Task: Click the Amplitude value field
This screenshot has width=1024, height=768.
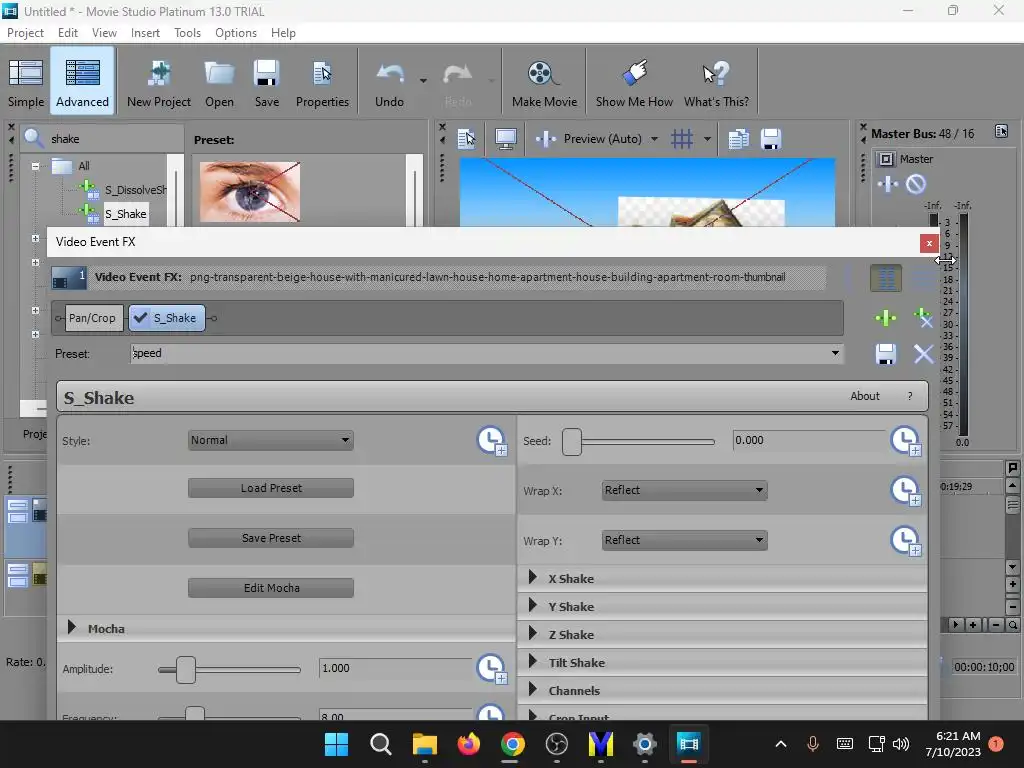Action: pos(395,668)
